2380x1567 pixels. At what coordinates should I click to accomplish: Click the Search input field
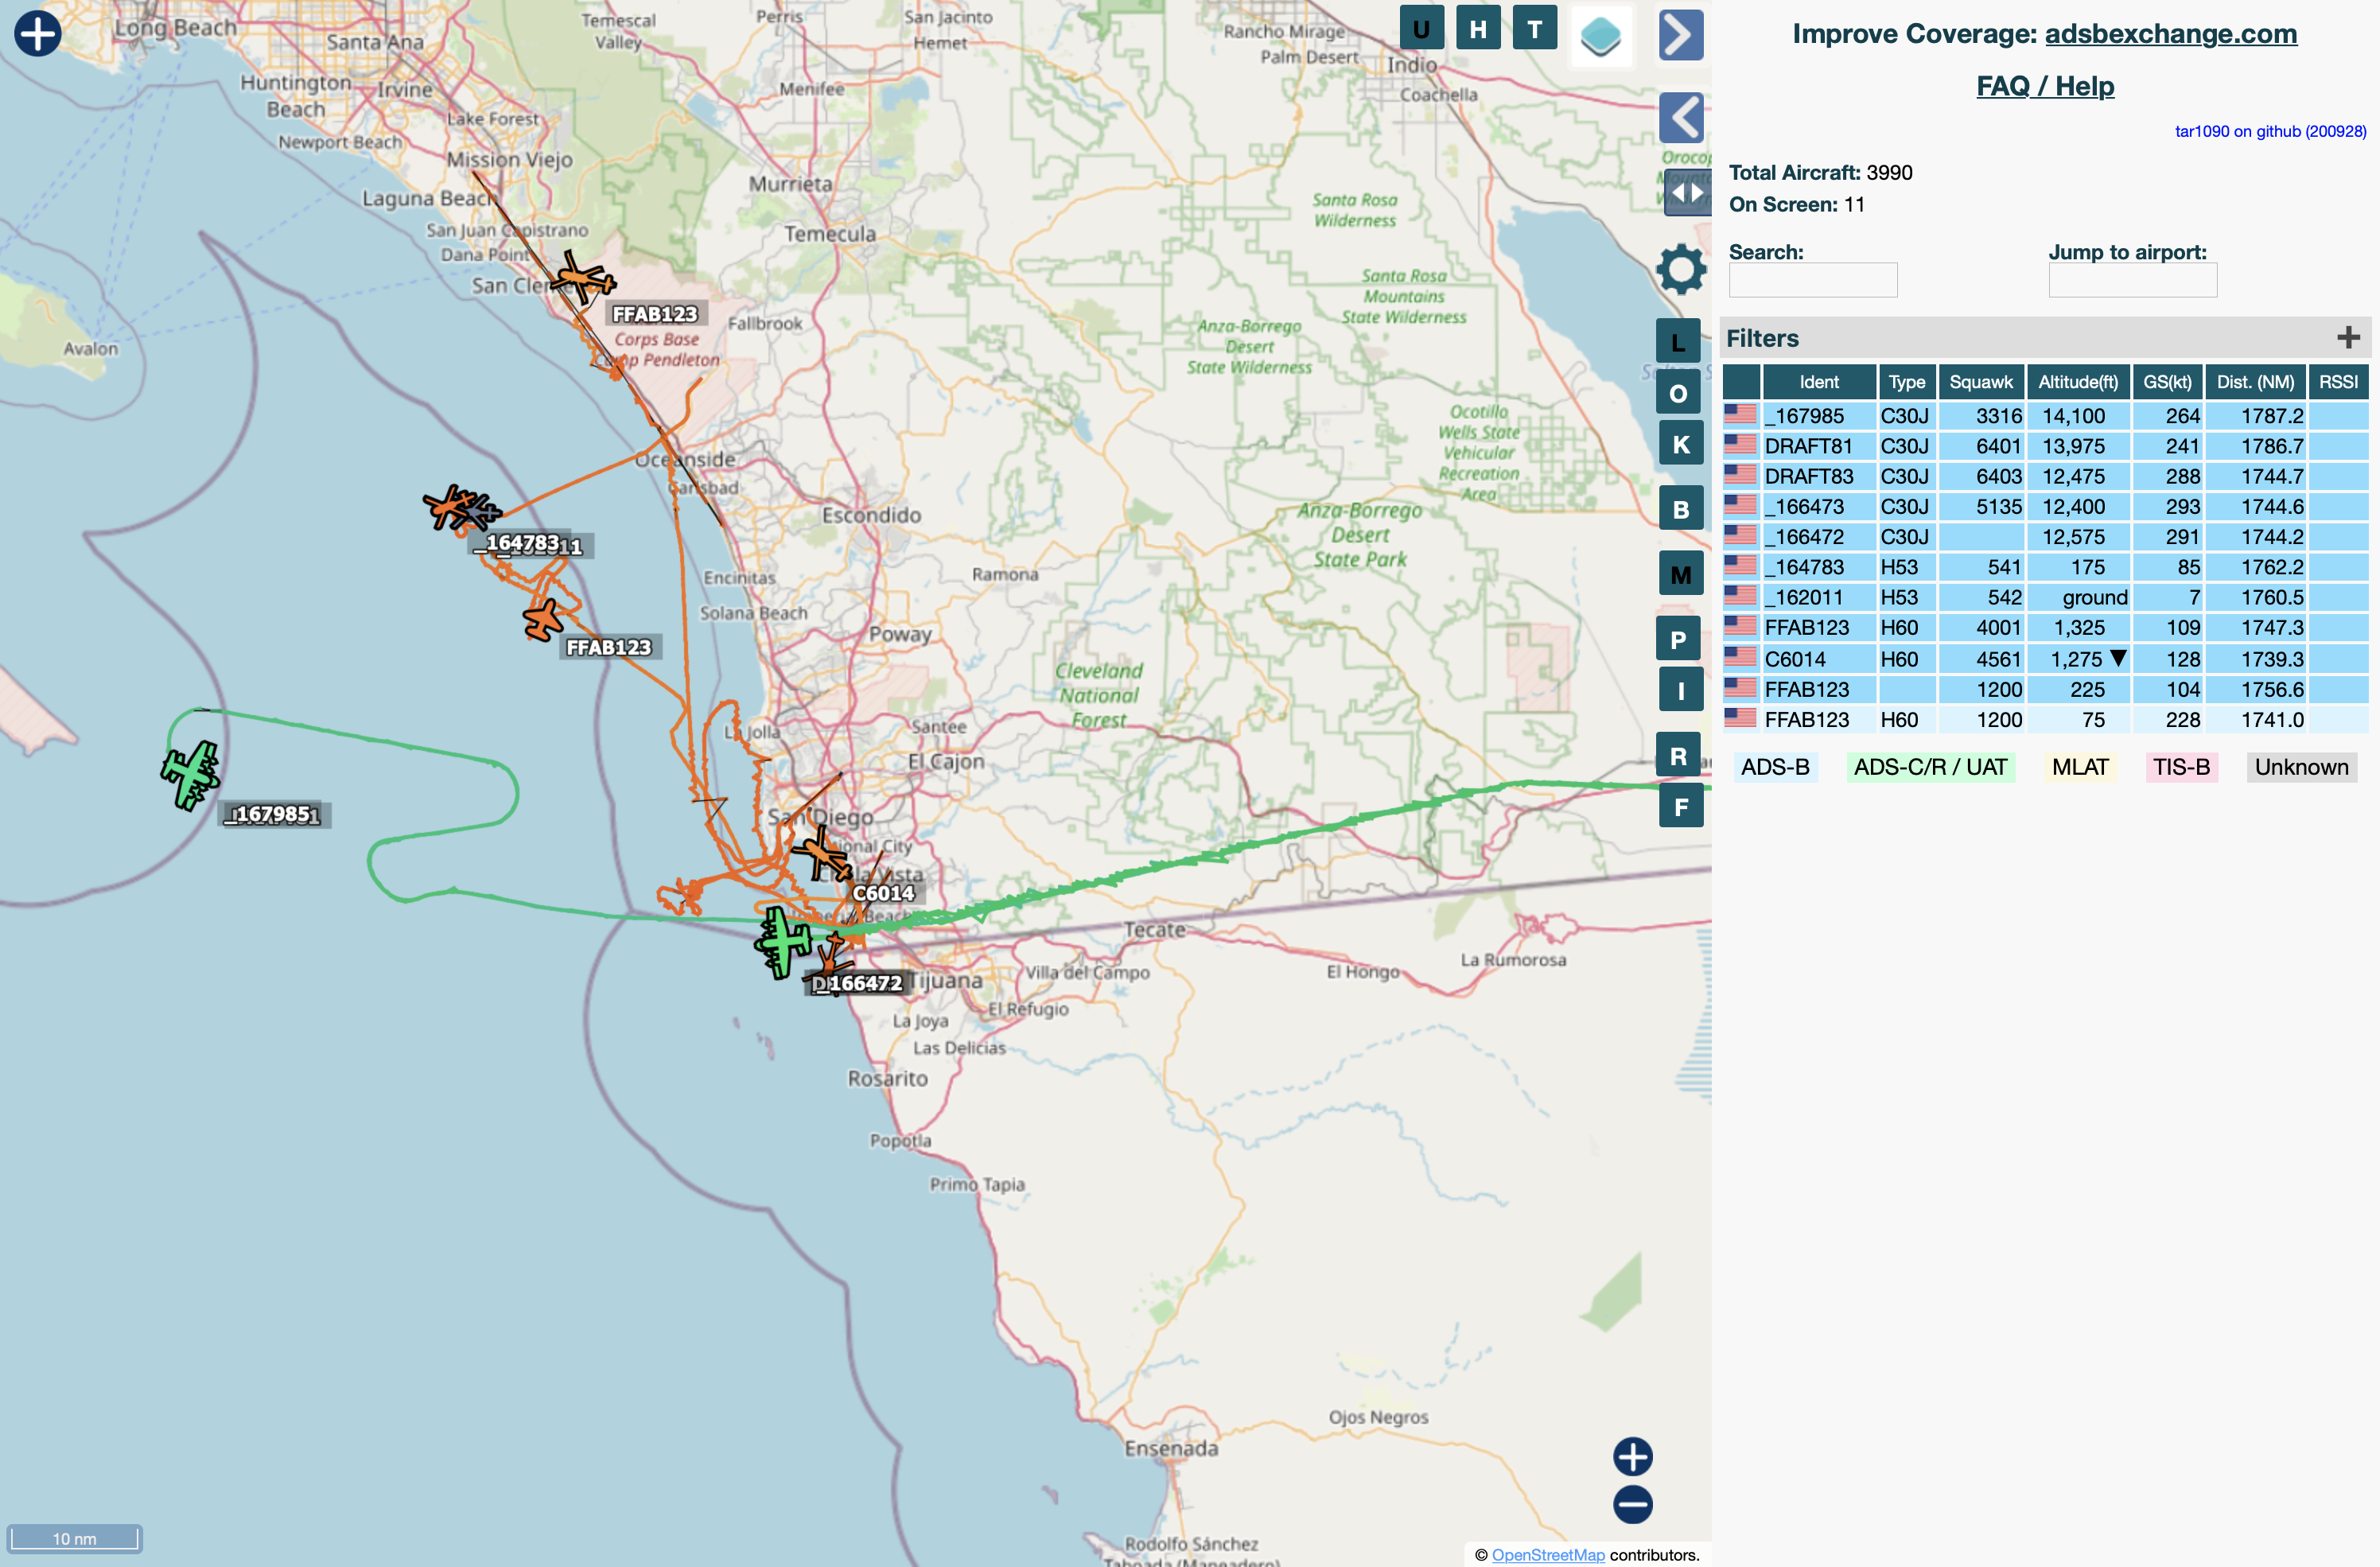(x=1813, y=280)
